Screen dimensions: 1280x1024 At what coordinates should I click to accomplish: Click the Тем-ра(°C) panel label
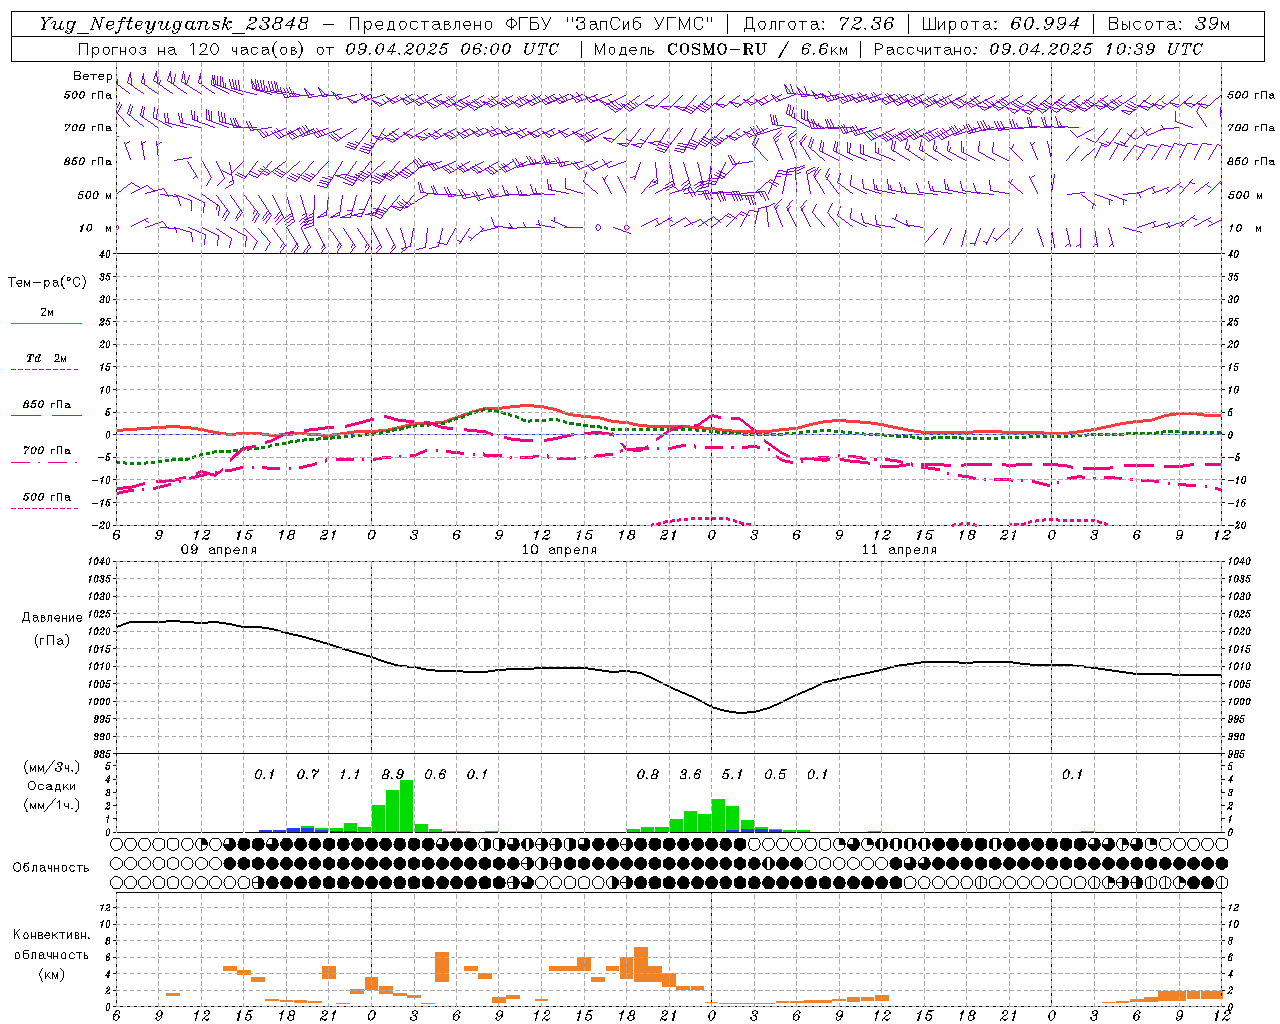[x=47, y=283]
